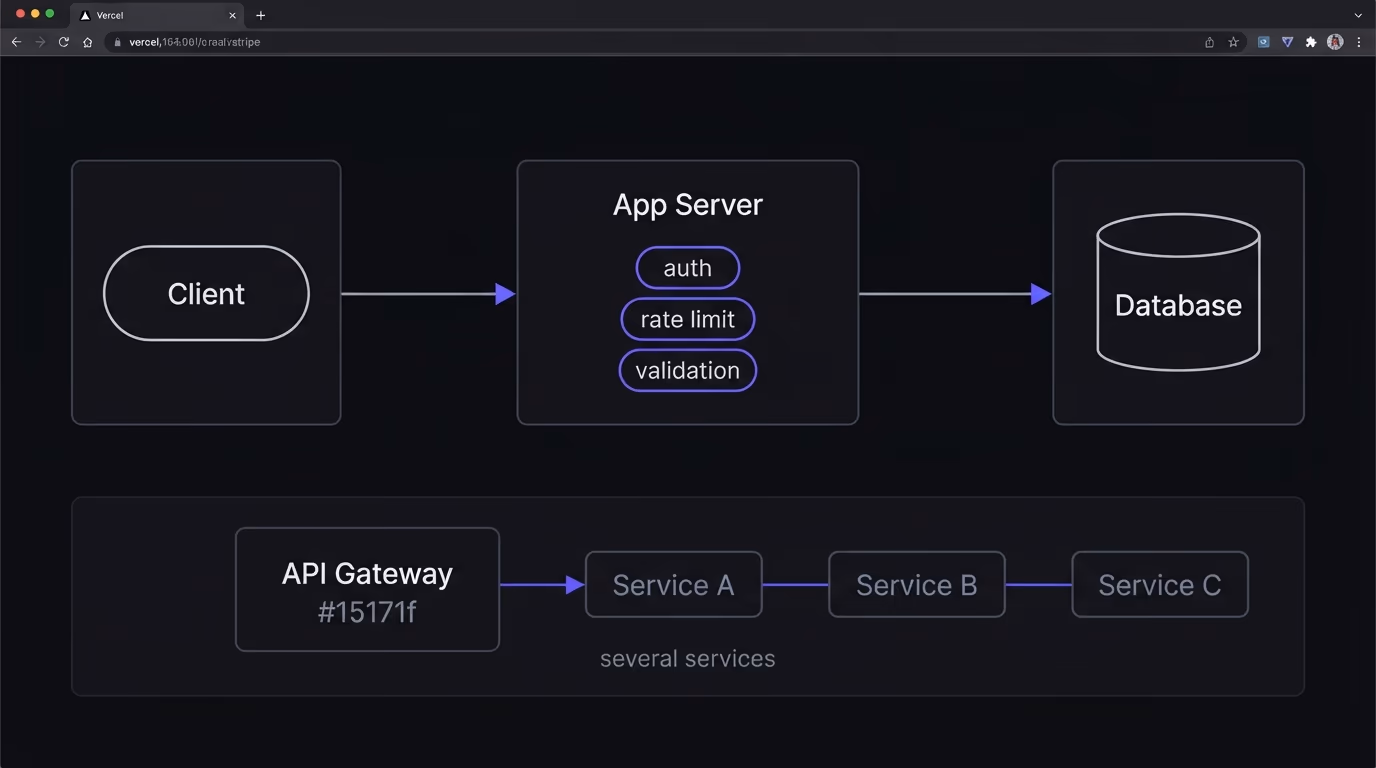Screen dimensions: 1376x768
Task: Select the auth pill
Action: pos(688,268)
